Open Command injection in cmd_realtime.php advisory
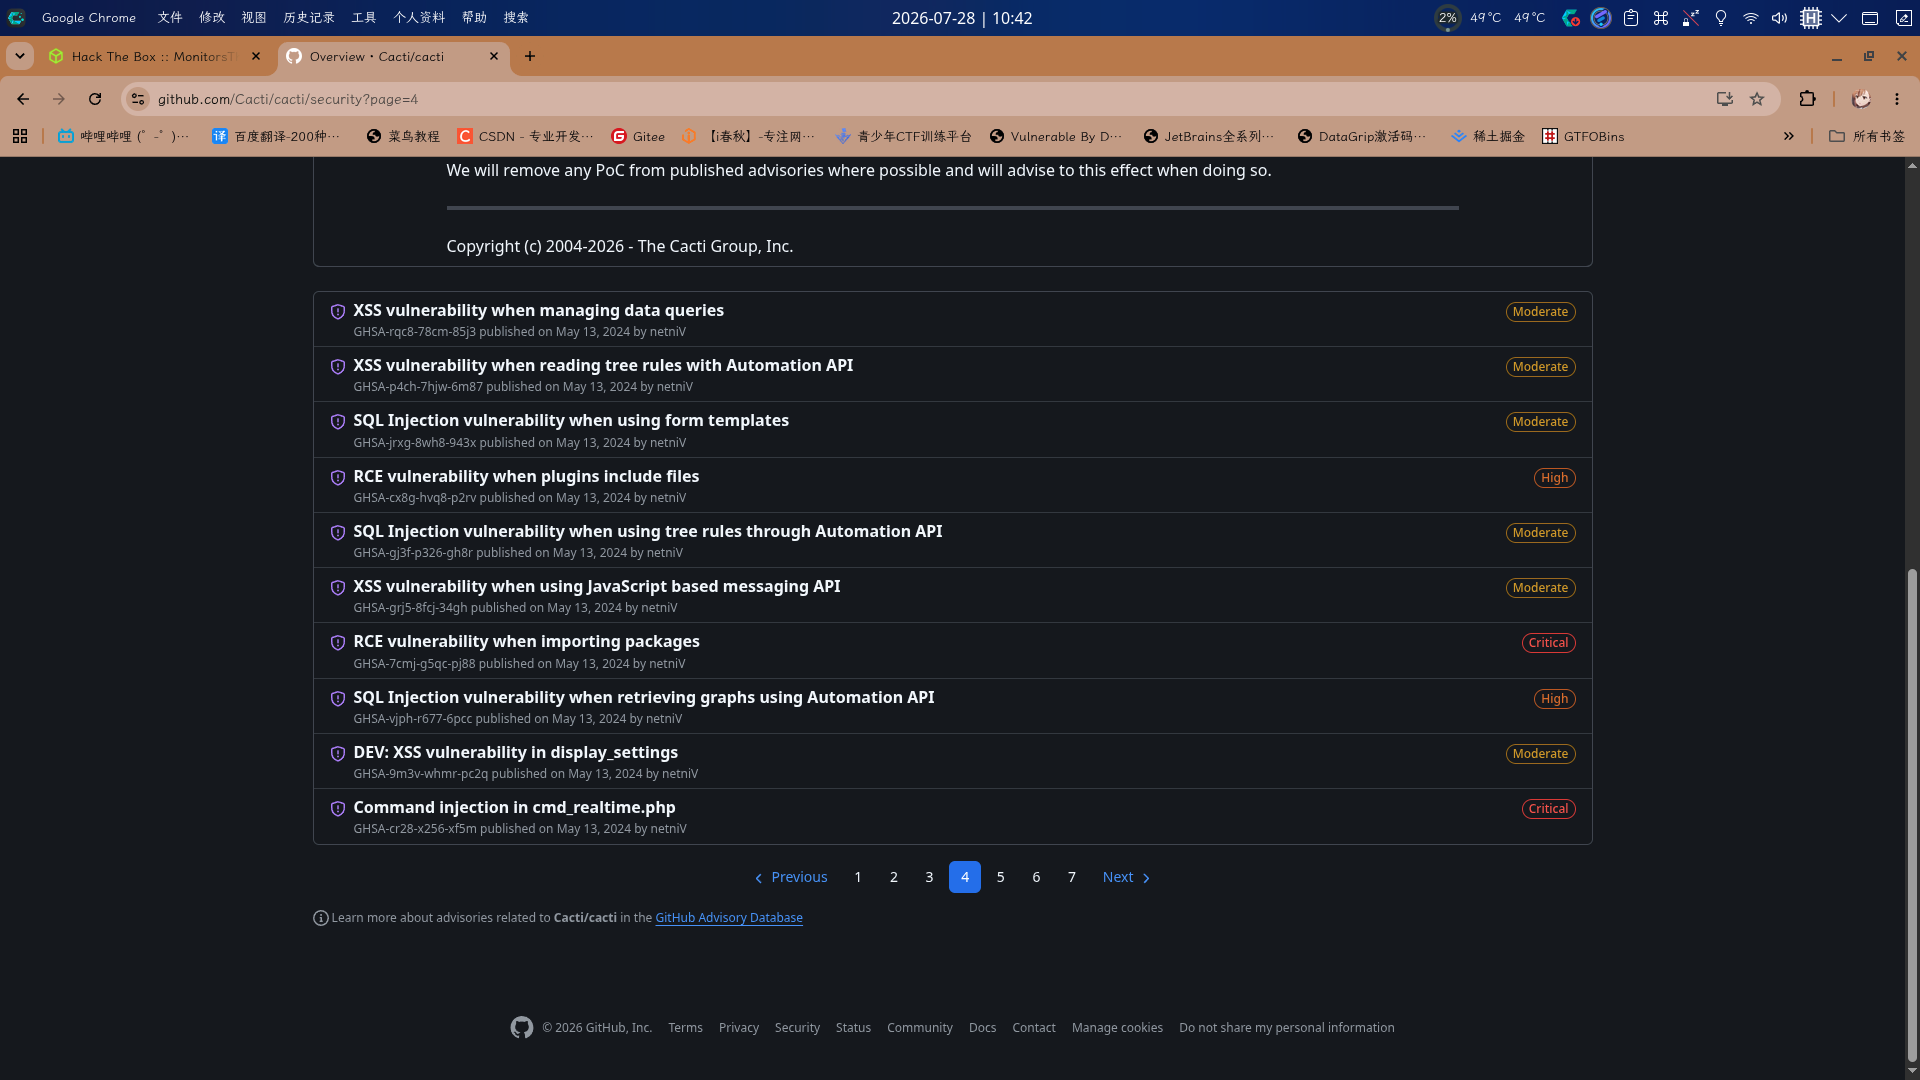 click(x=514, y=807)
